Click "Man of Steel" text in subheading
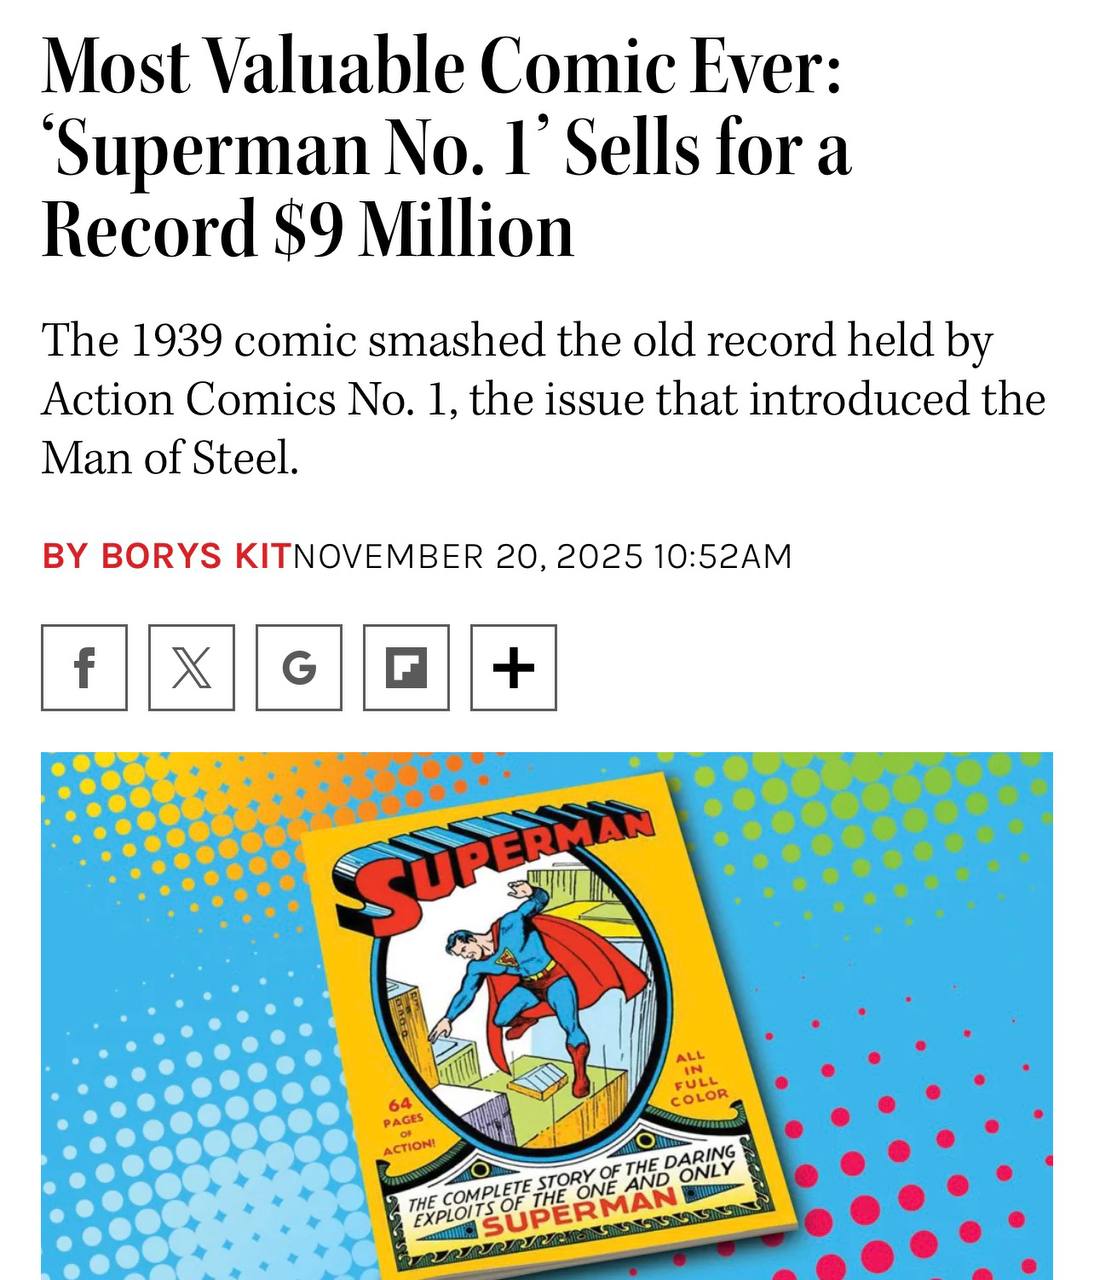Viewport: 1094px width, 1280px height. click(x=169, y=458)
